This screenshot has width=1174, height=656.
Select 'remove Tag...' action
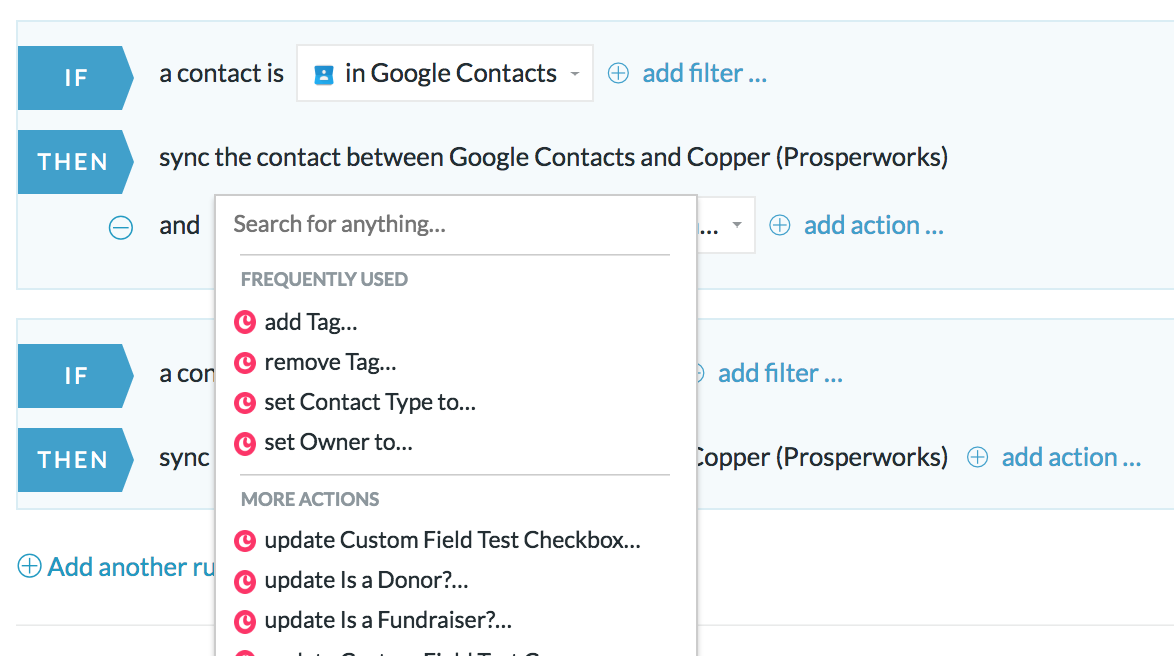point(330,362)
